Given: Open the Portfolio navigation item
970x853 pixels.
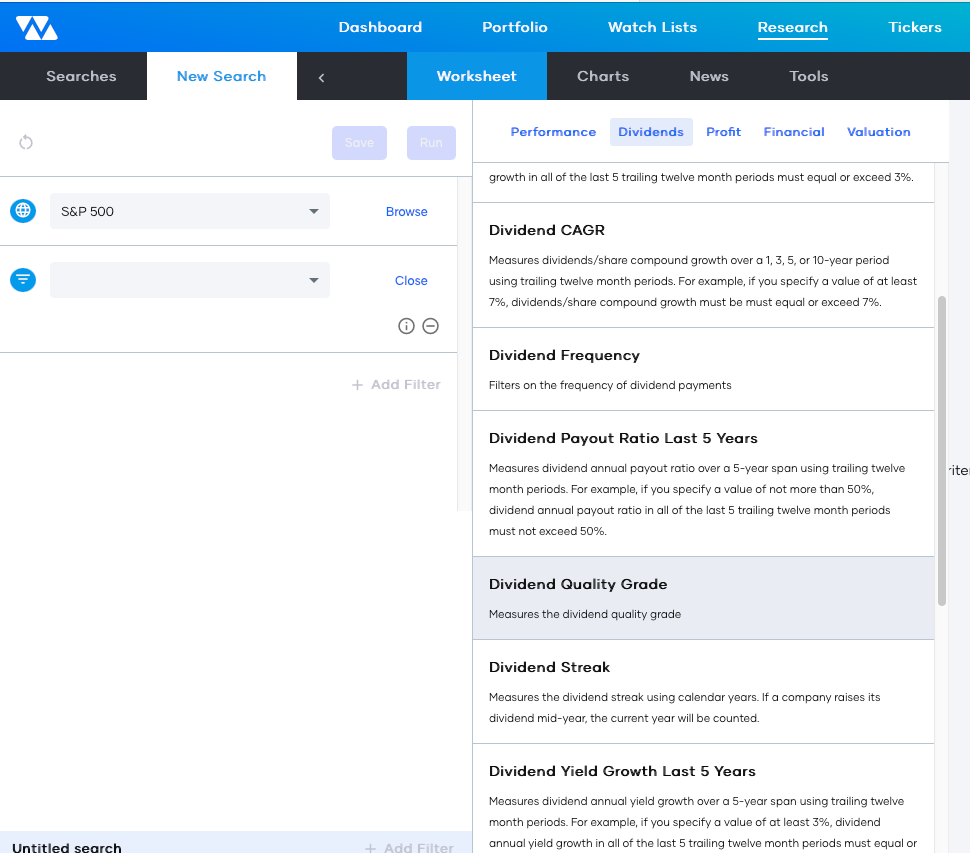Looking at the screenshot, I should point(515,27).
